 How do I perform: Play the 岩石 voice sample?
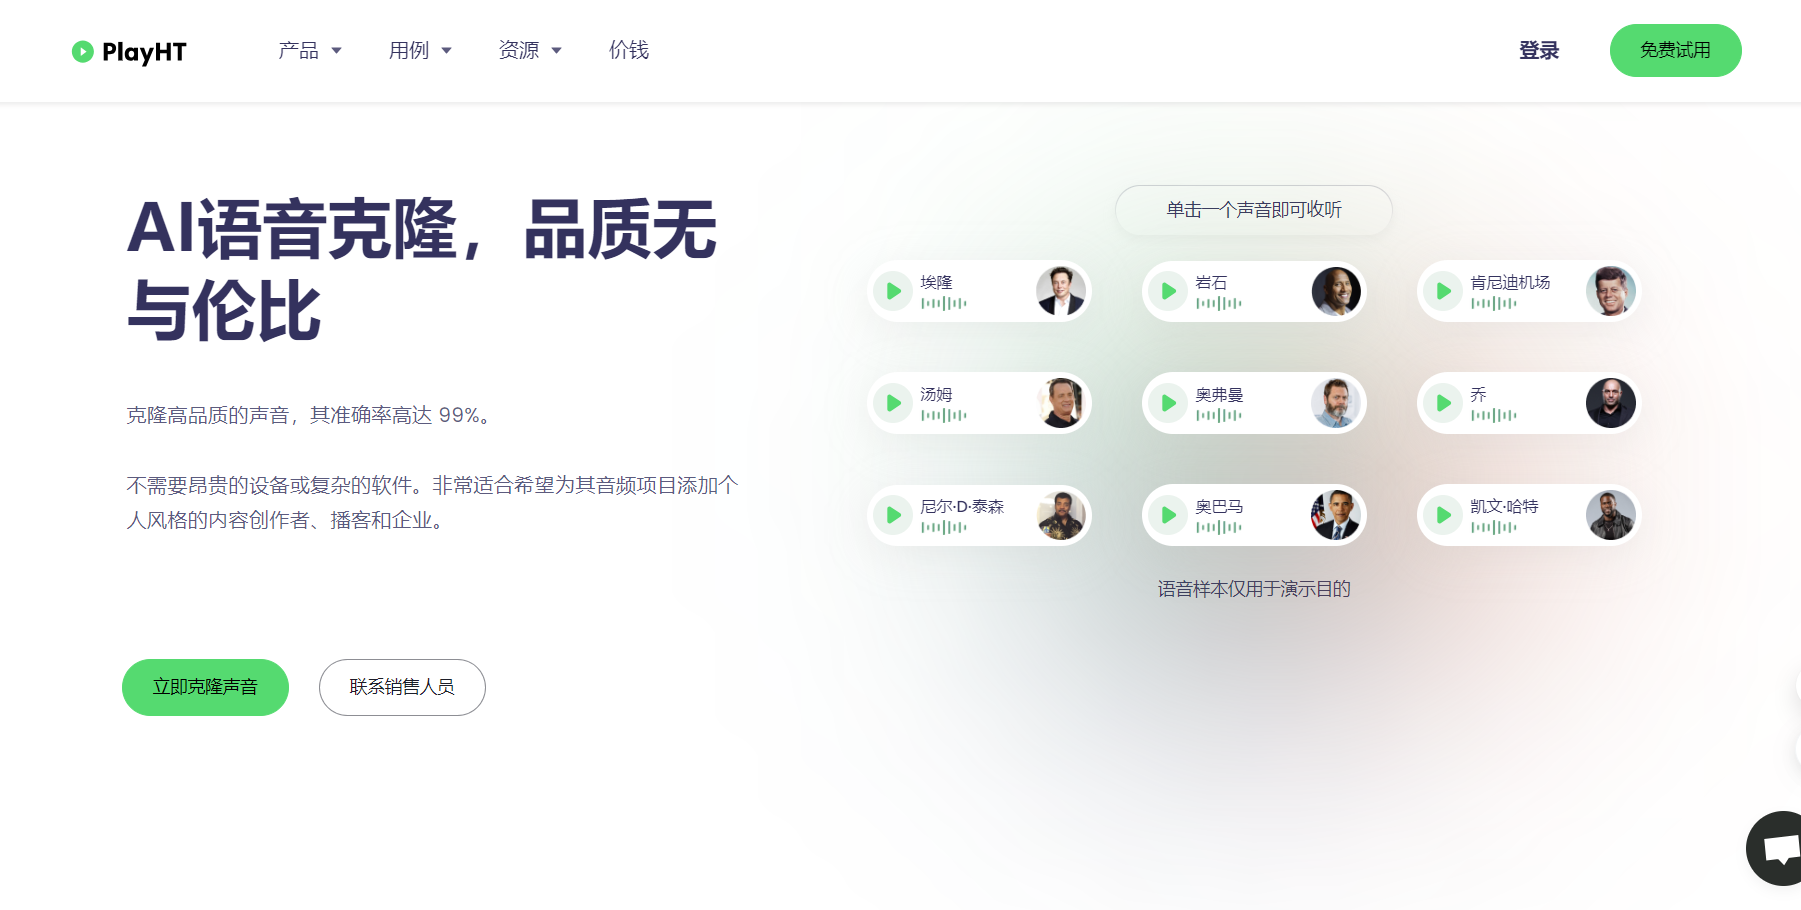(x=1168, y=291)
